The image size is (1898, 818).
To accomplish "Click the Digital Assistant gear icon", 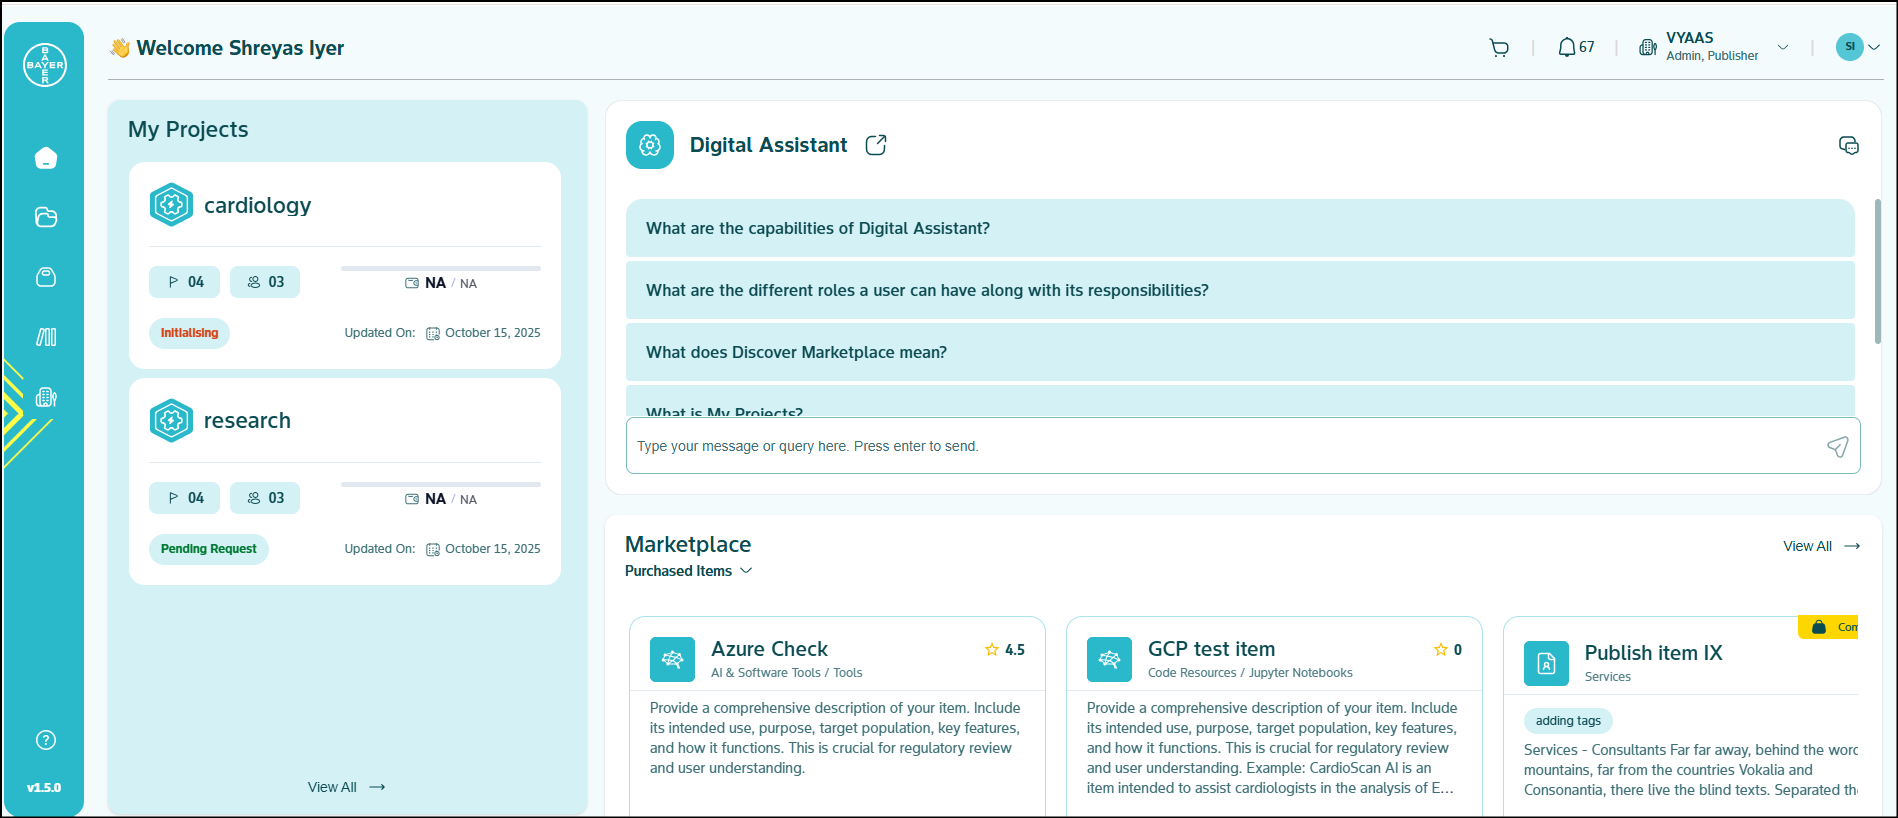I will tap(650, 145).
